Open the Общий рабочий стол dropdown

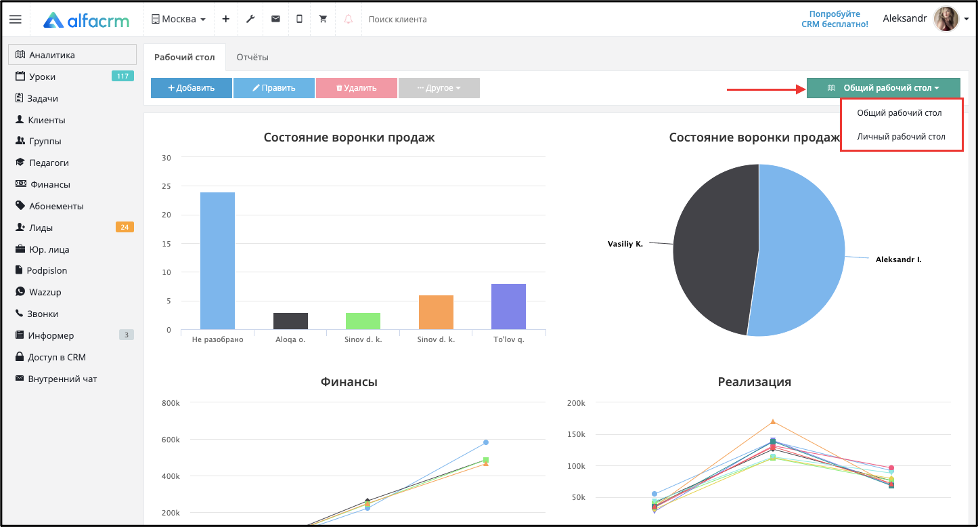pyautogui.click(x=883, y=88)
